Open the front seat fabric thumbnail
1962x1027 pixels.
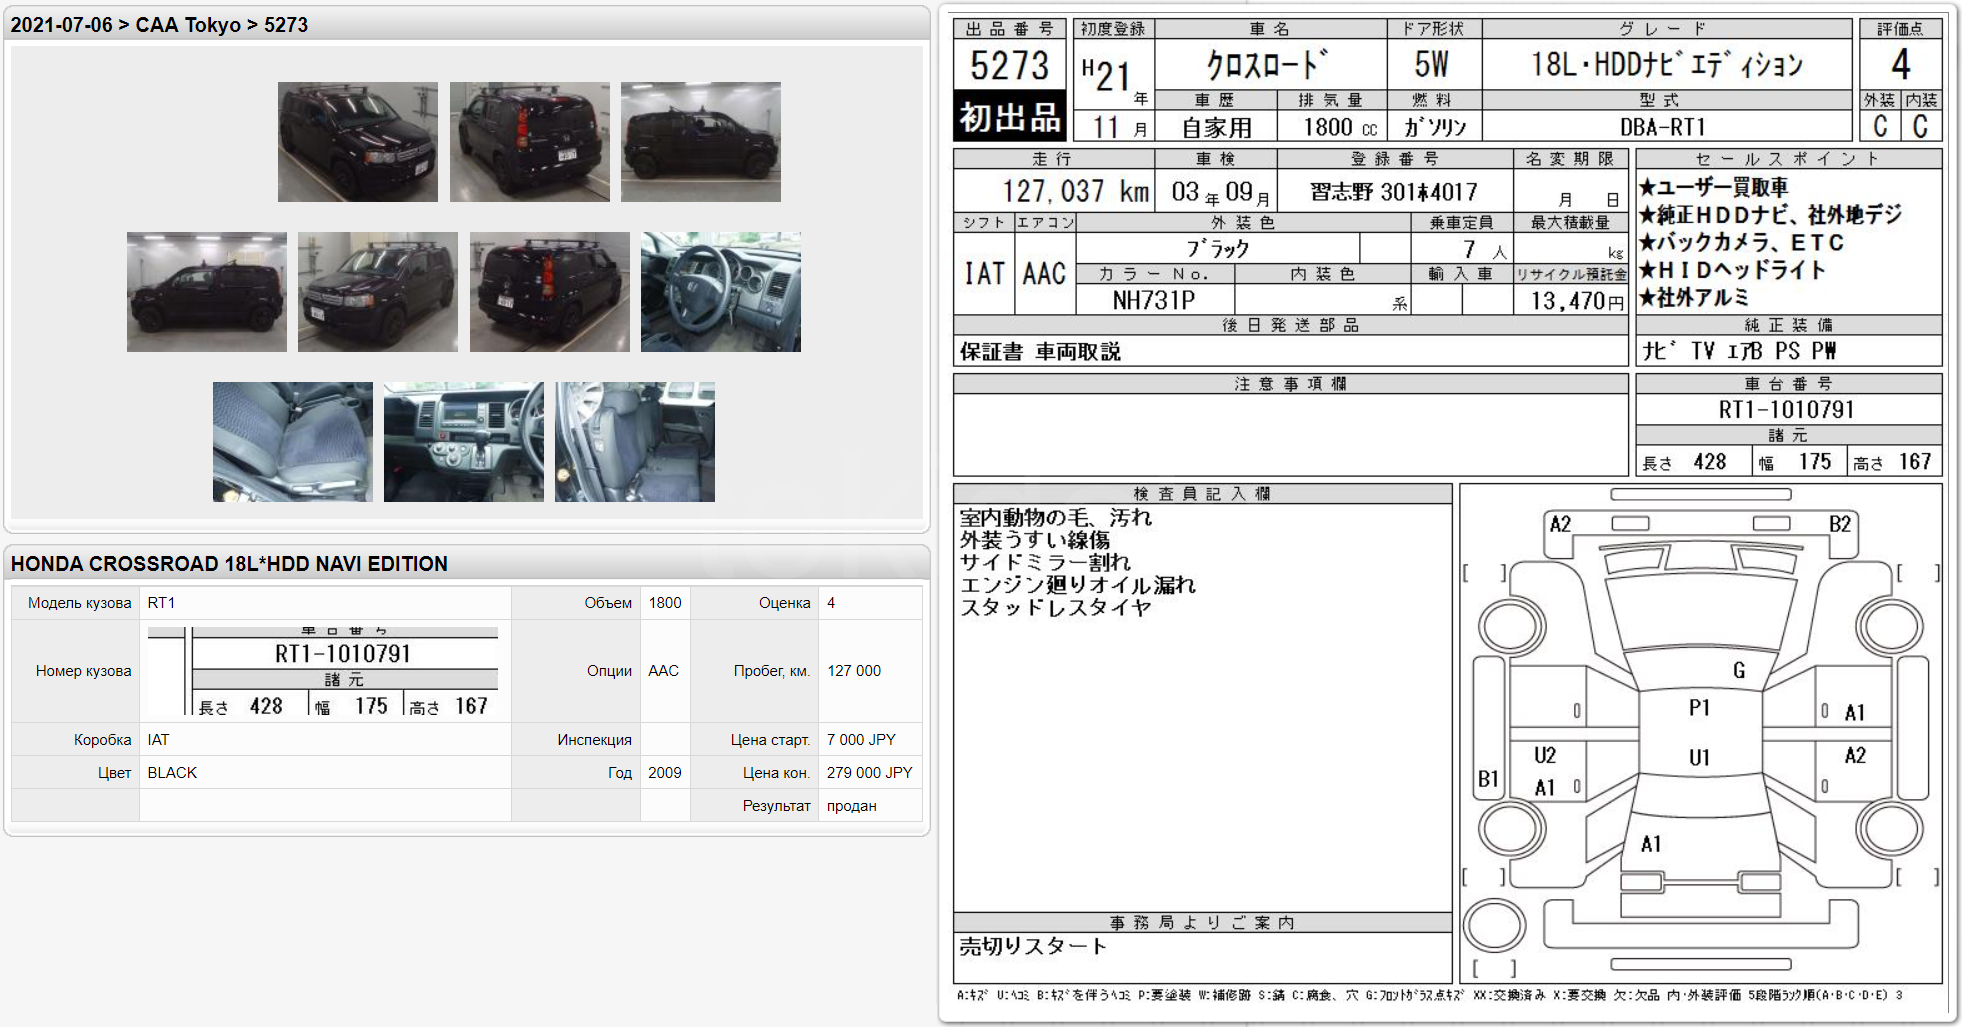[x=293, y=442]
